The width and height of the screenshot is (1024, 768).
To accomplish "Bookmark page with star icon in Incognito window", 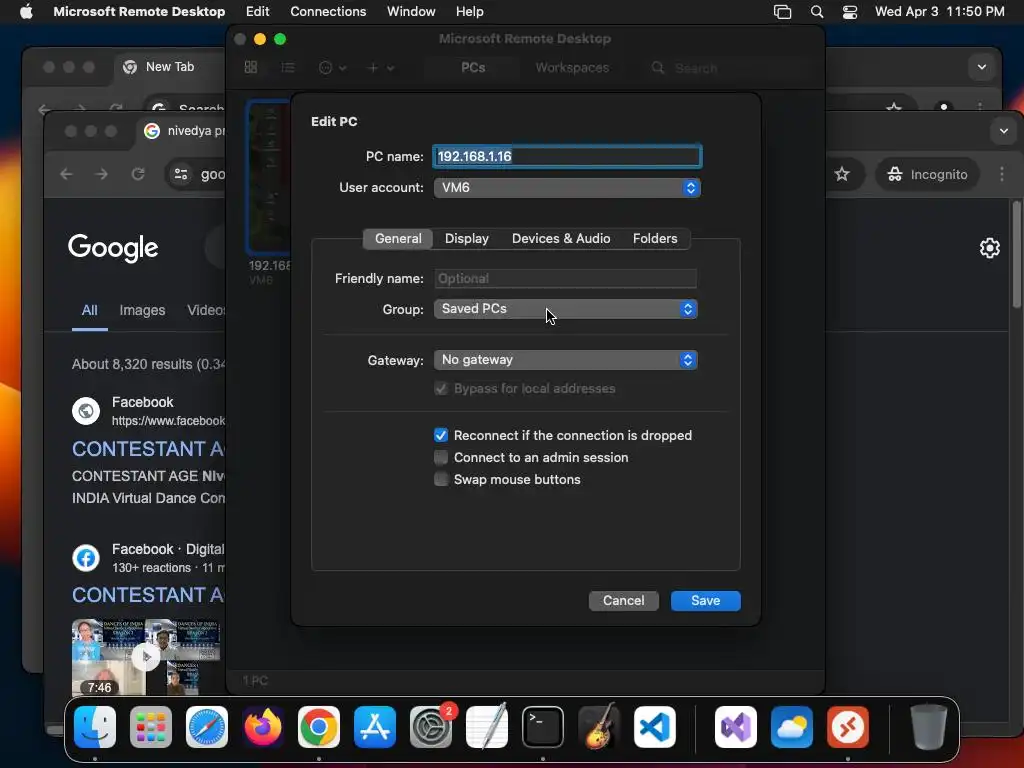I will (x=842, y=174).
